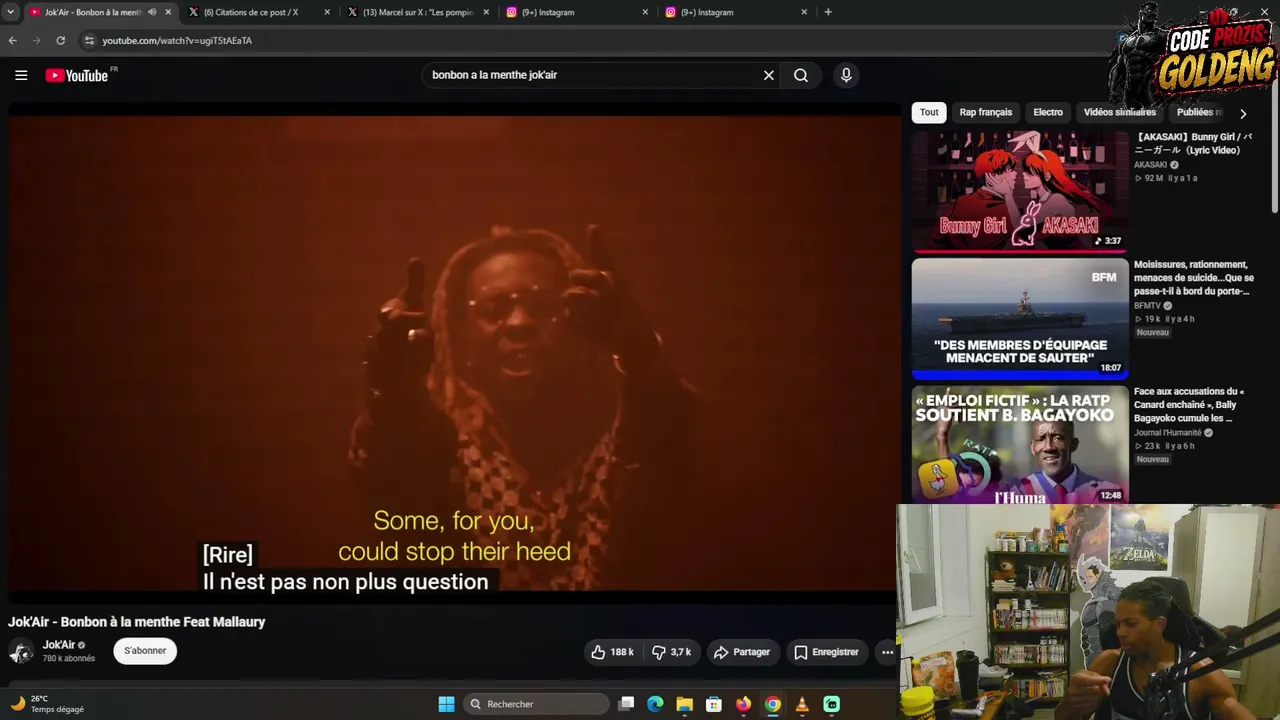The height and width of the screenshot is (720, 1280).
Task: Expand the tab search dropdown
Action: pyautogui.click(x=10, y=12)
